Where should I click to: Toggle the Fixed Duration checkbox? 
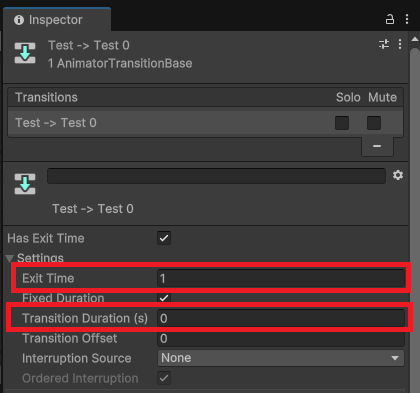tap(164, 298)
